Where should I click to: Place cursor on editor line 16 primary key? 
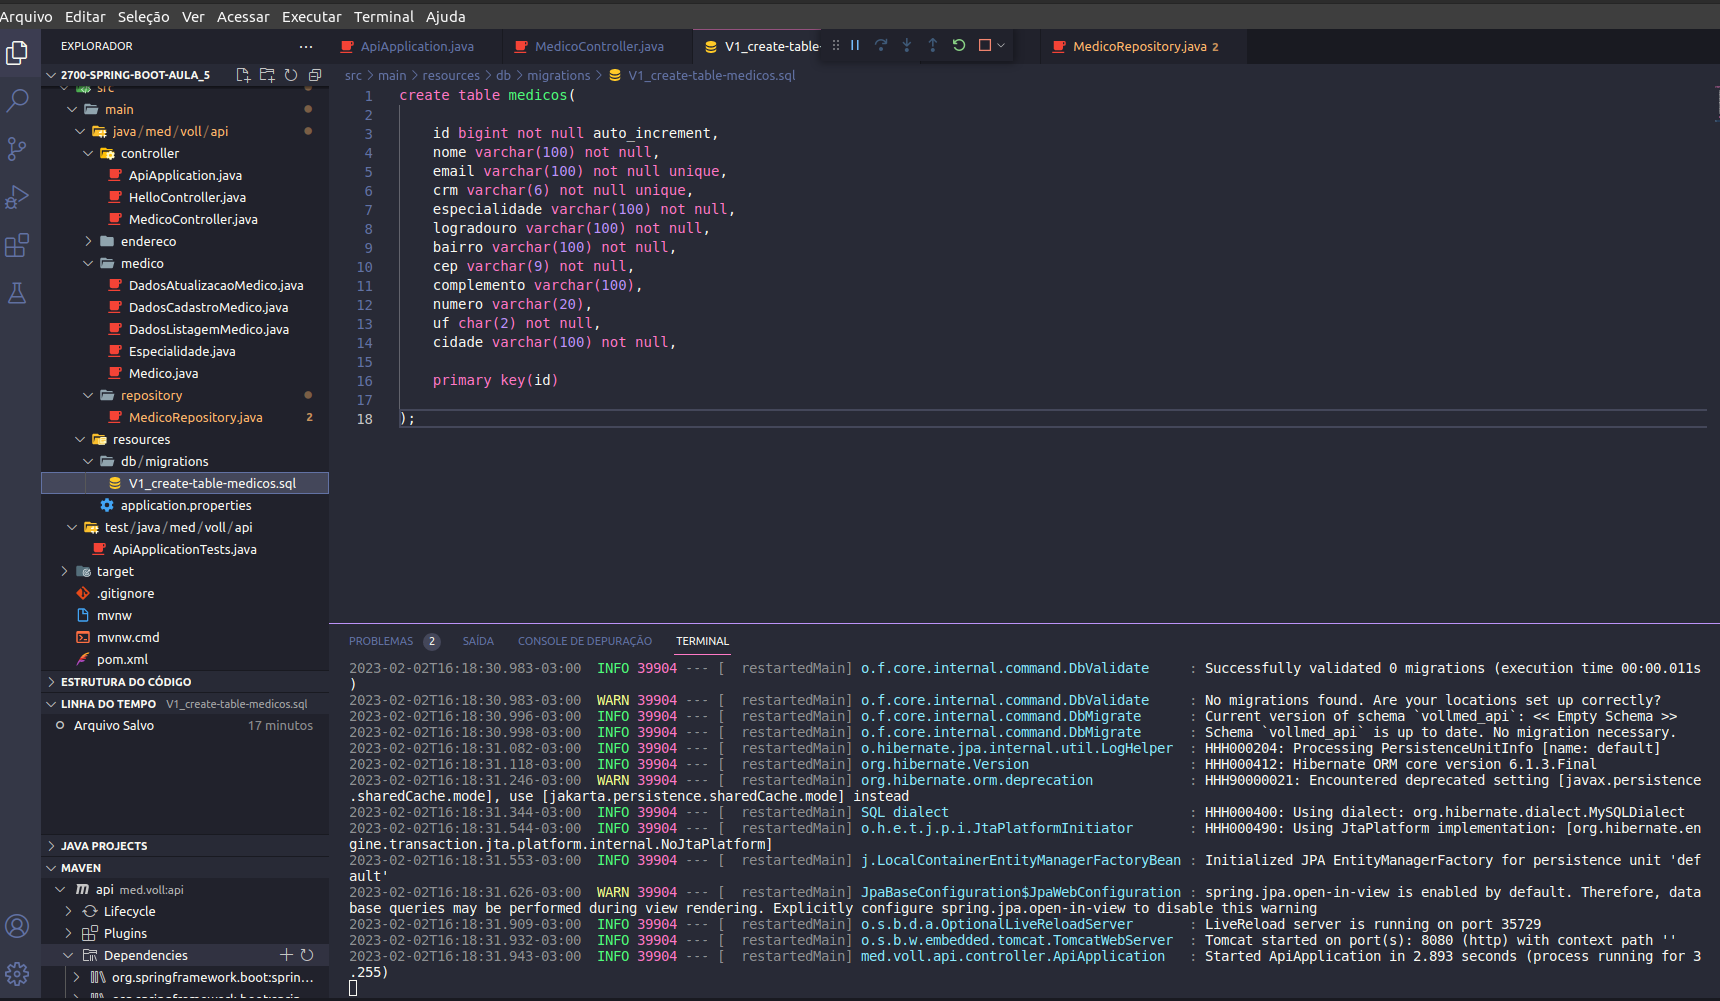click(x=495, y=380)
